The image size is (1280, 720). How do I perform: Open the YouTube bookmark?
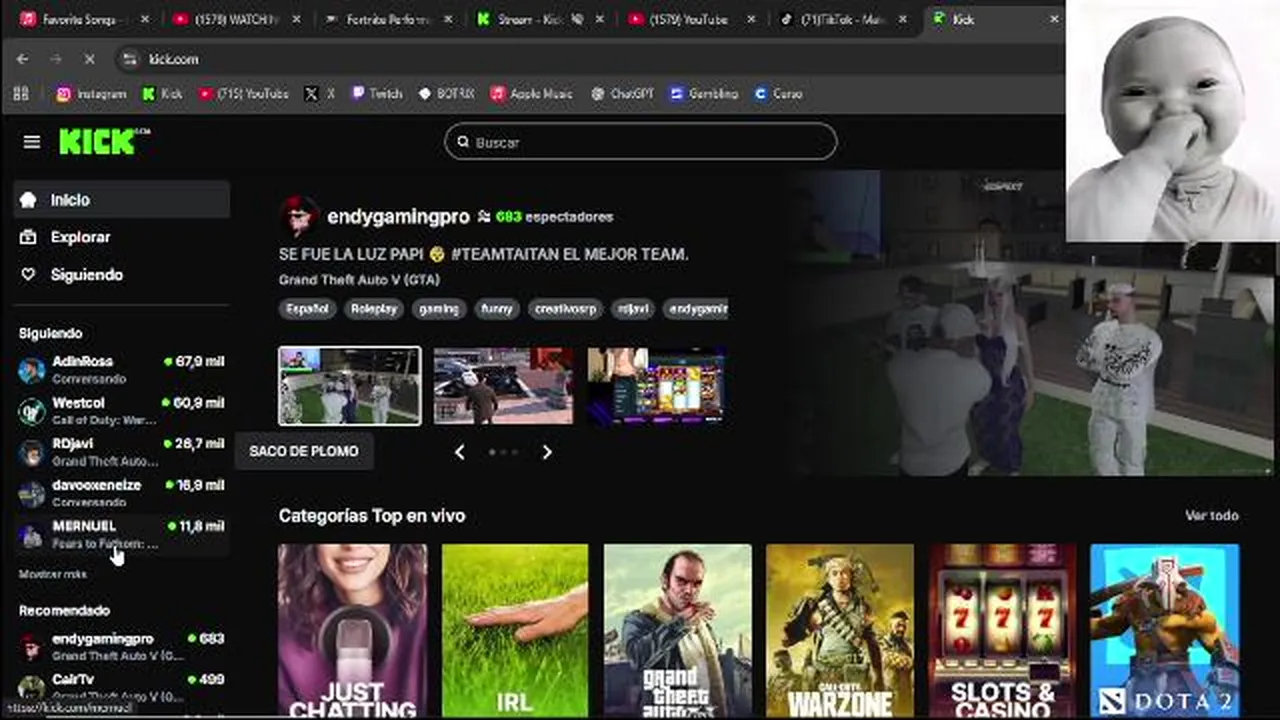click(x=243, y=93)
